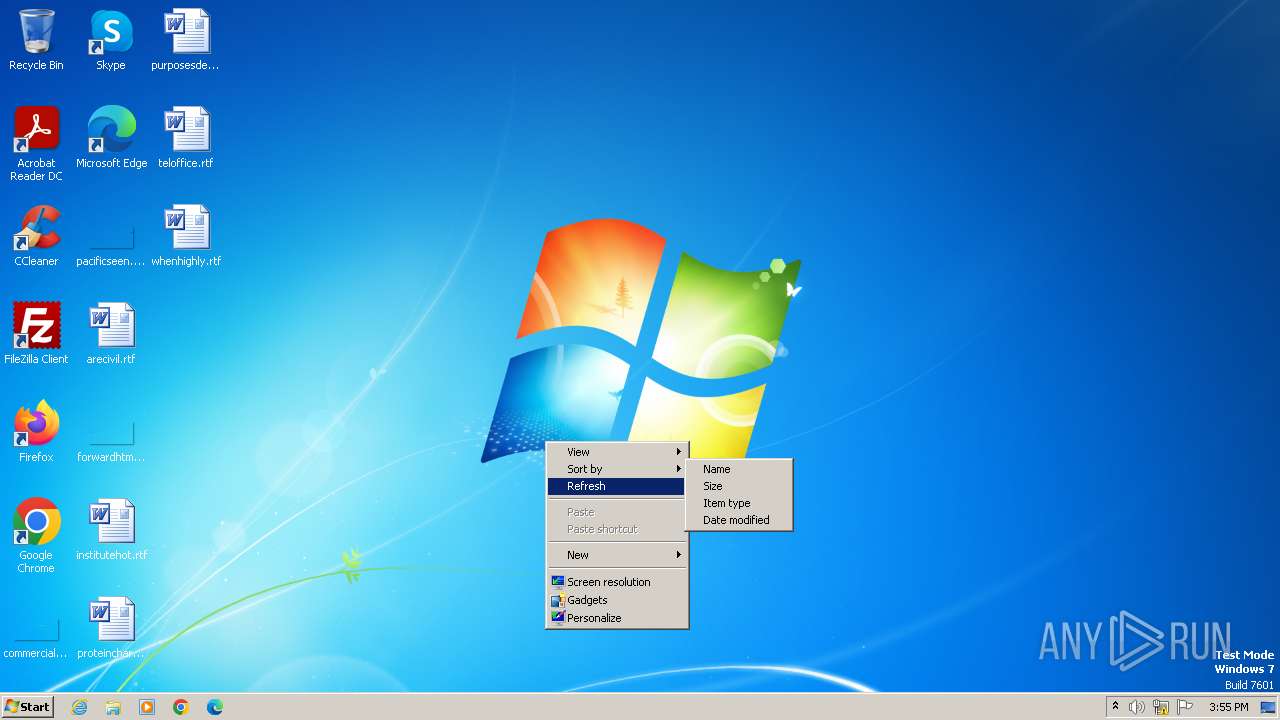Sort desktop icons by Item type
The image size is (1280, 720).
[x=738, y=503]
